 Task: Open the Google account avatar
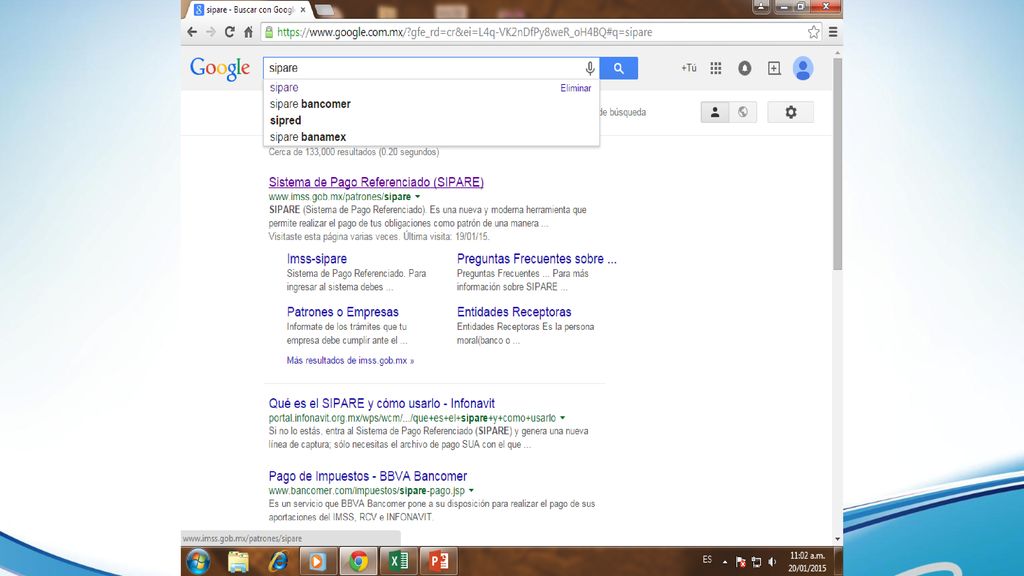coord(803,68)
